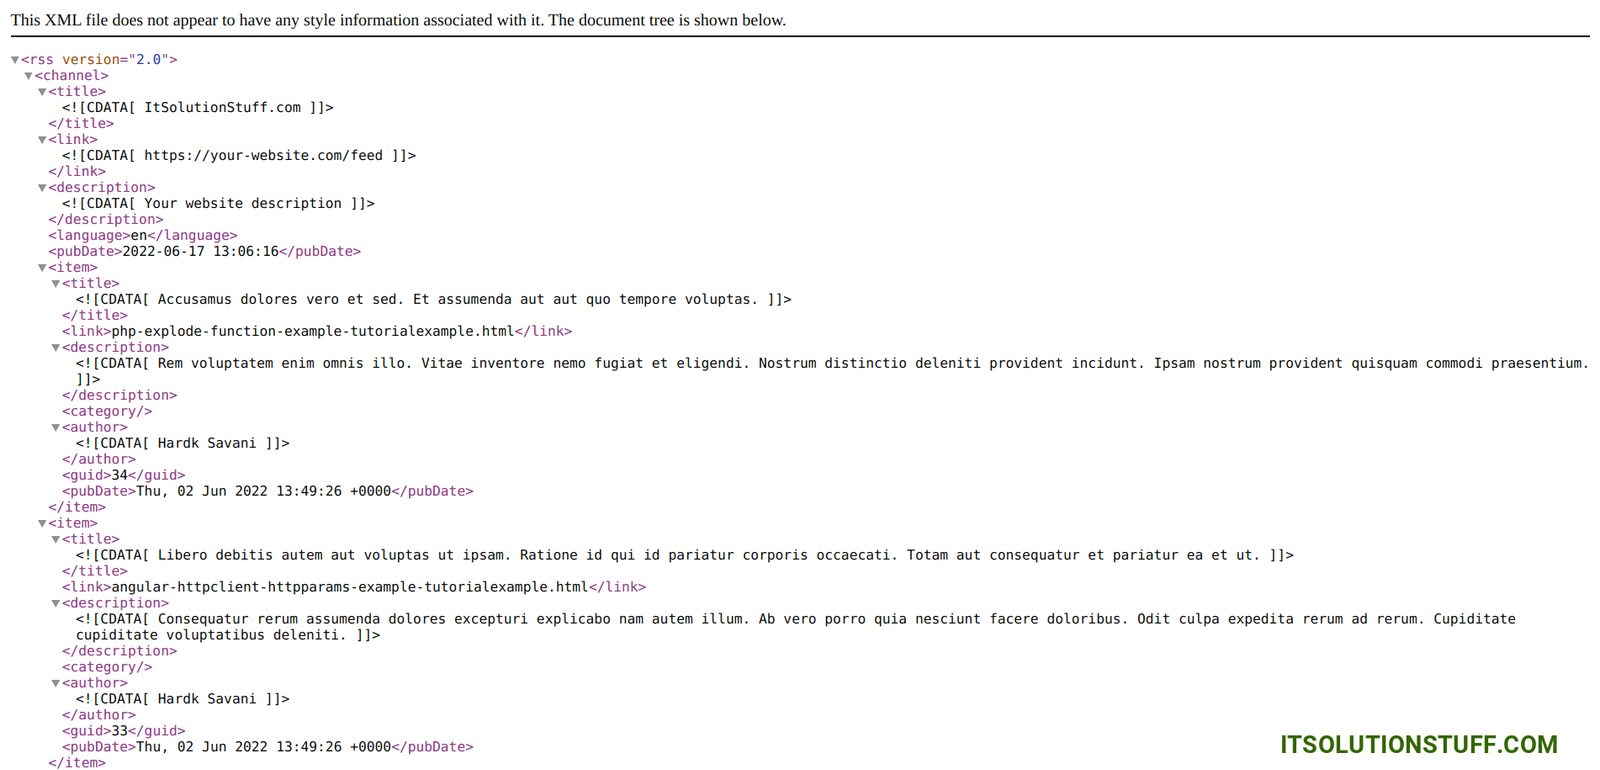This screenshot has width=1600, height=770.
Task: Click the angular-httpclient-httpparams-example link text
Action: coord(350,587)
